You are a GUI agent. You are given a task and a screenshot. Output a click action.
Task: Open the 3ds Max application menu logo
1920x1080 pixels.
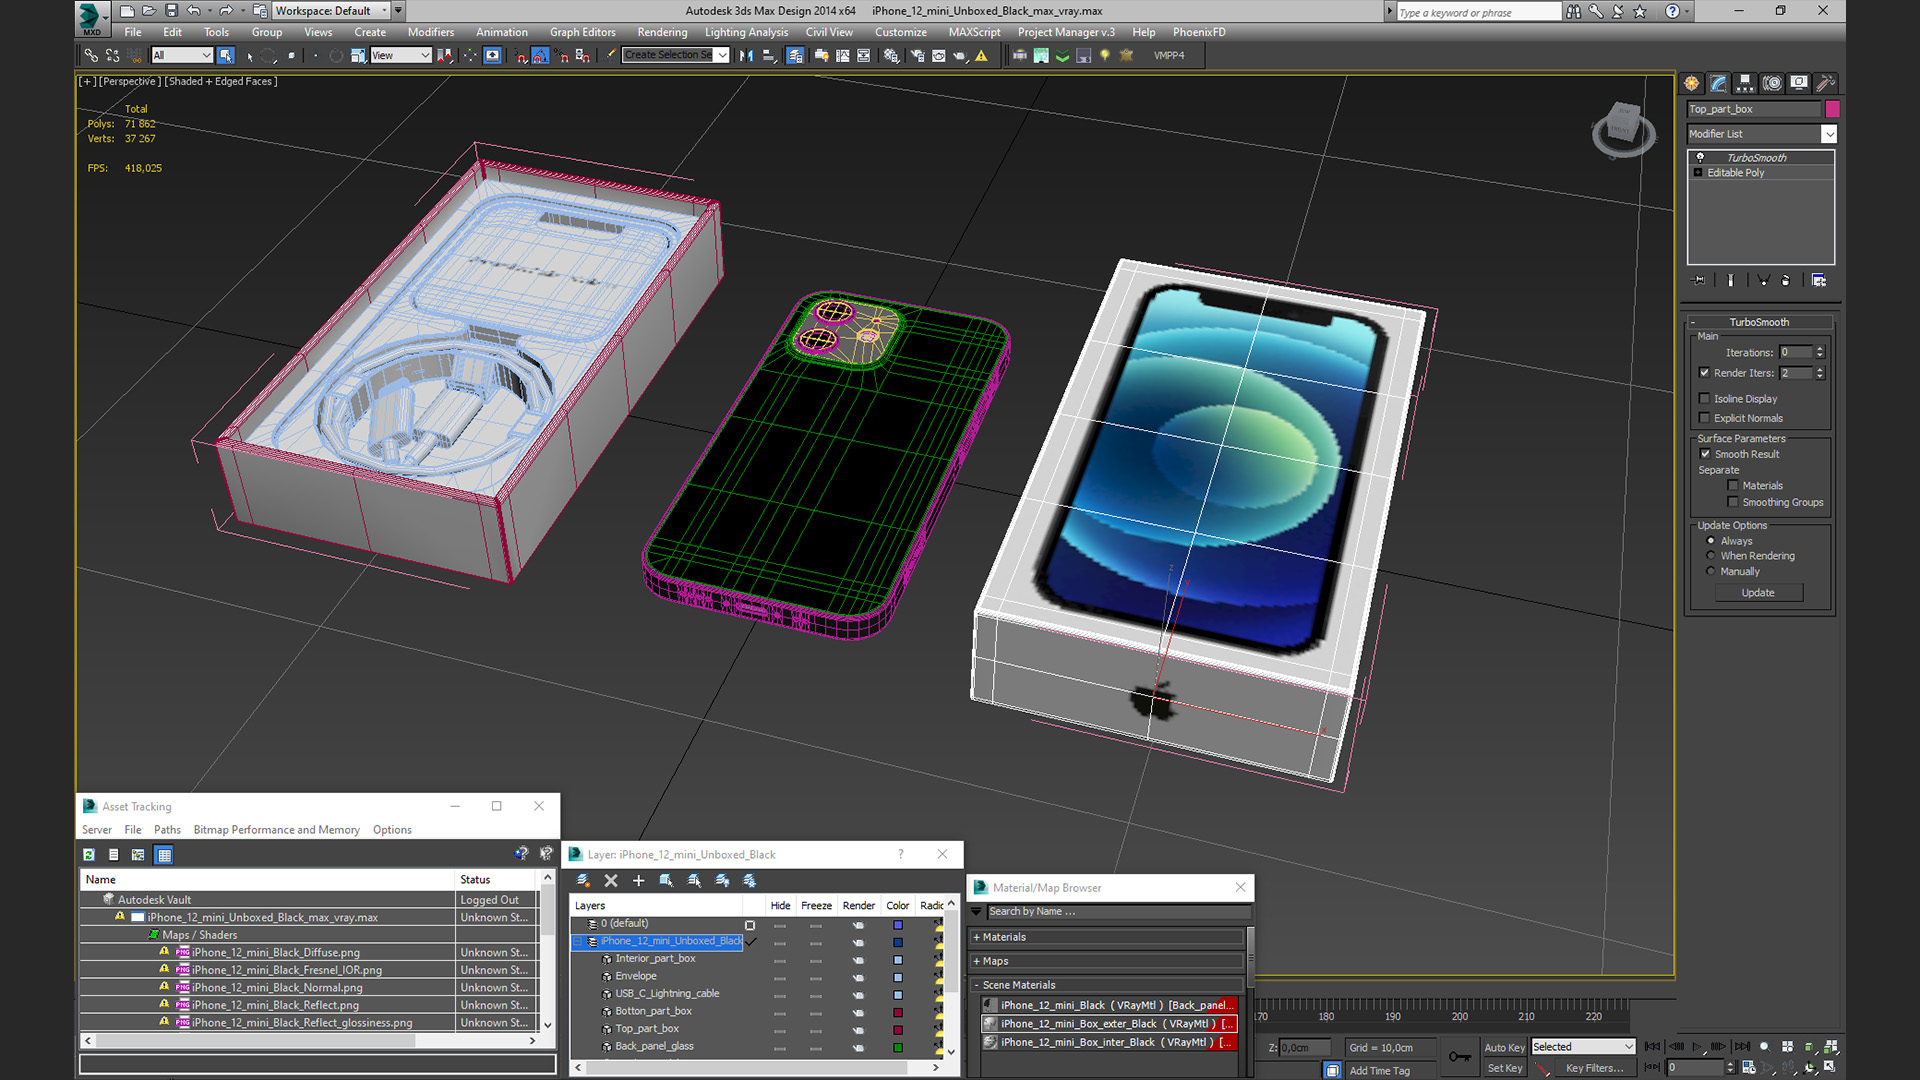coord(91,16)
